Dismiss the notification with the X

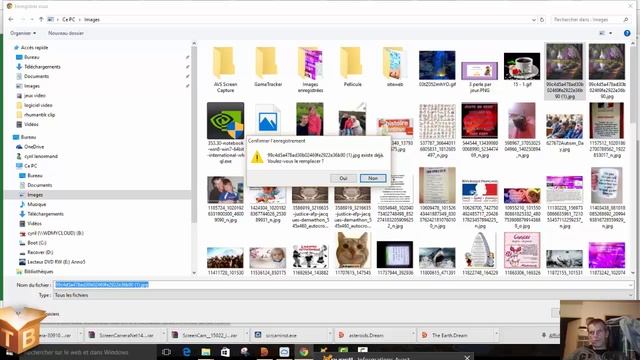[x=467, y=358]
